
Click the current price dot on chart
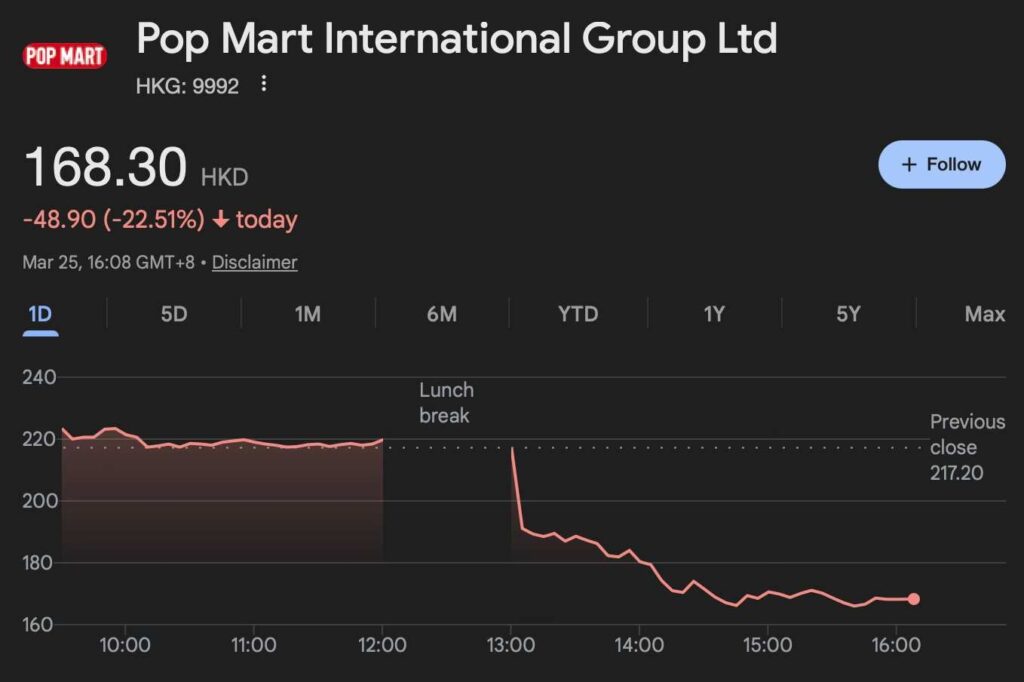pos(913,599)
